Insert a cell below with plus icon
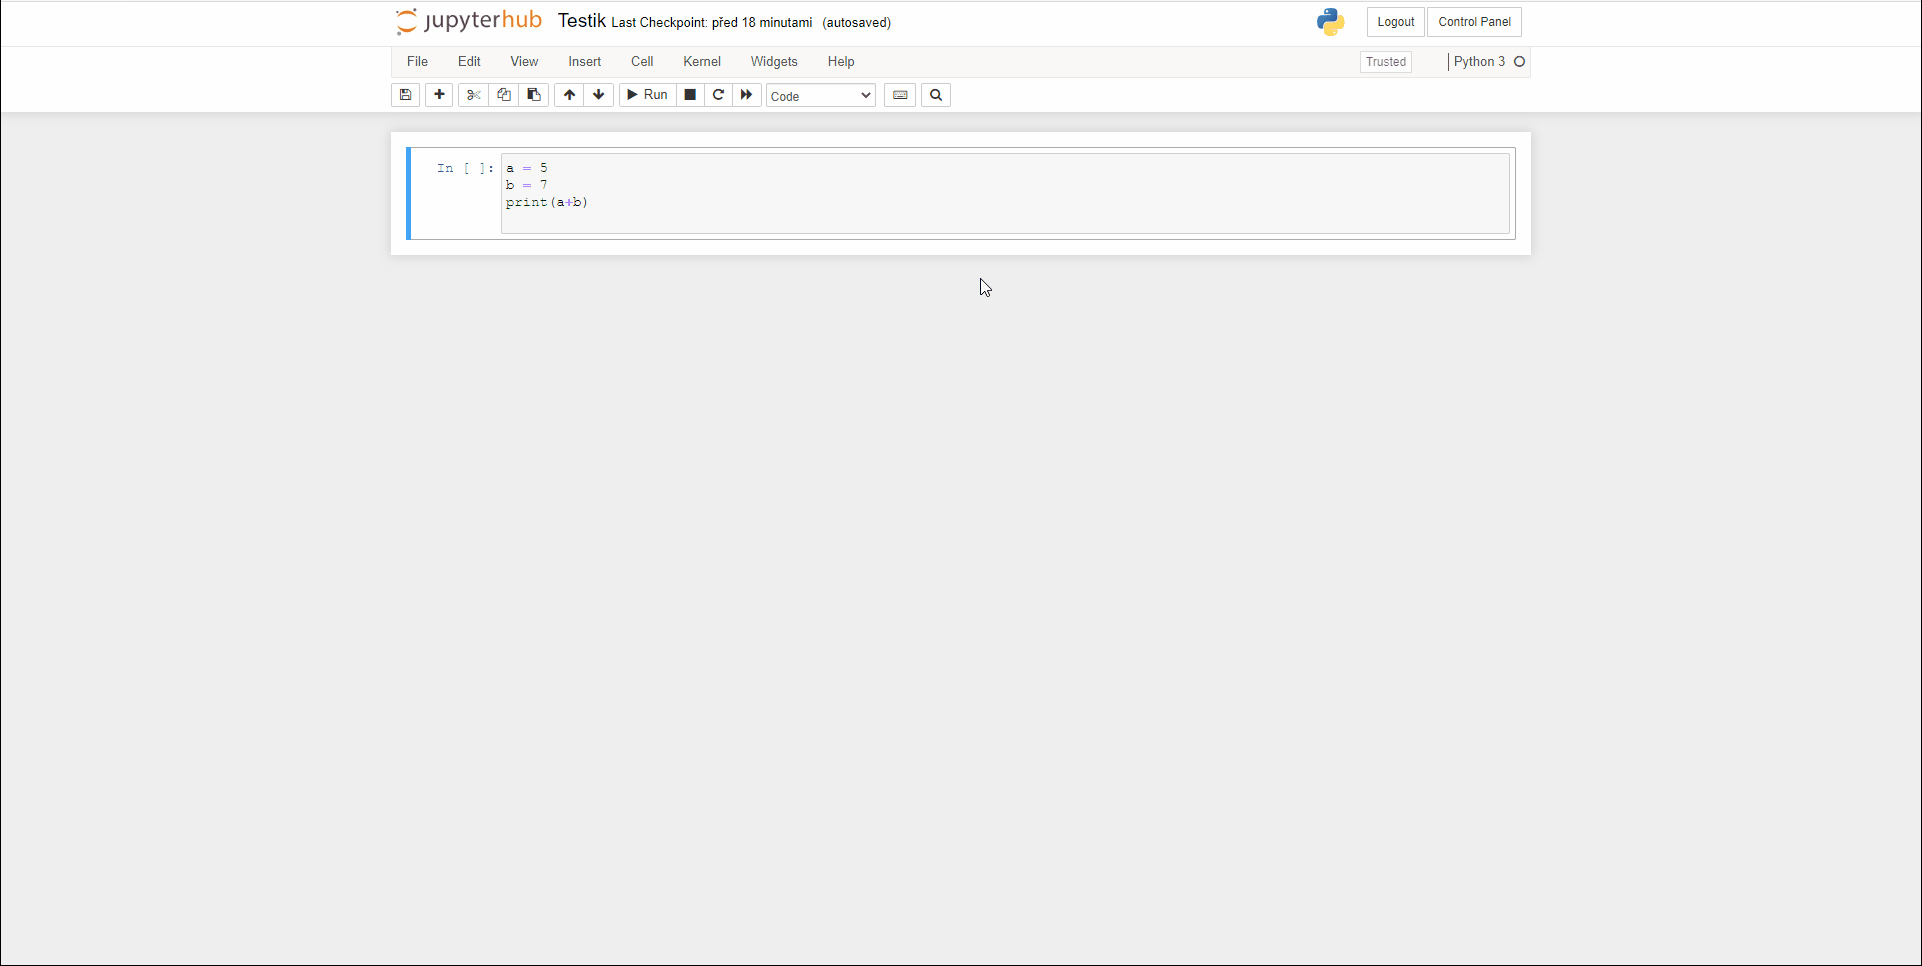Image resolution: width=1922 pixels, height=966 pixels. tap(439, 95)
